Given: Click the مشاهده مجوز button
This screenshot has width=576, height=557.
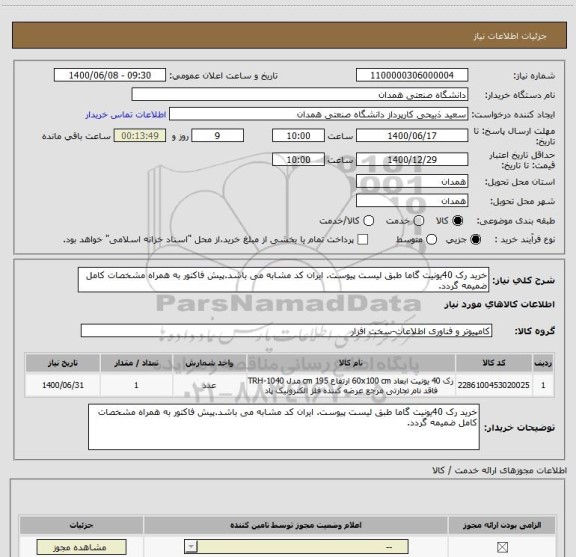Looking at the screenshot, I should pyautogui.click(x=82, y=547).
